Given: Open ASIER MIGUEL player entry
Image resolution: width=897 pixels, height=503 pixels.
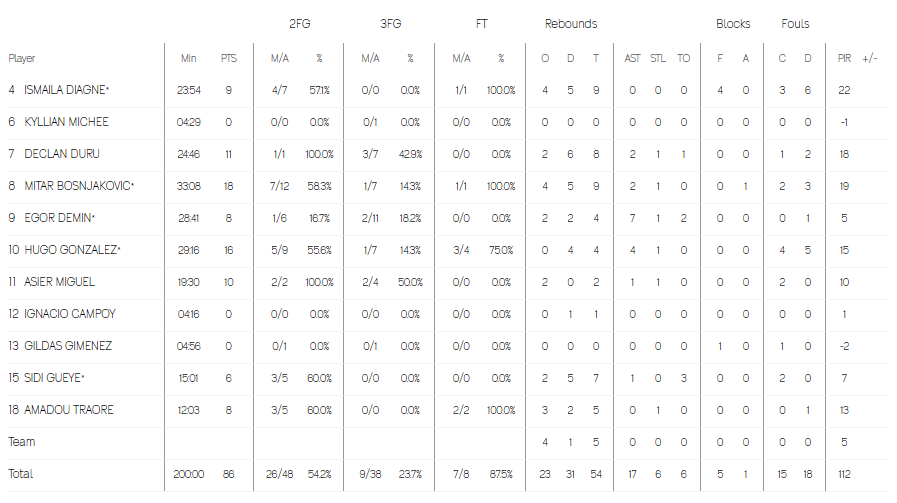Looking at the screenshot, I should [59, 283].
